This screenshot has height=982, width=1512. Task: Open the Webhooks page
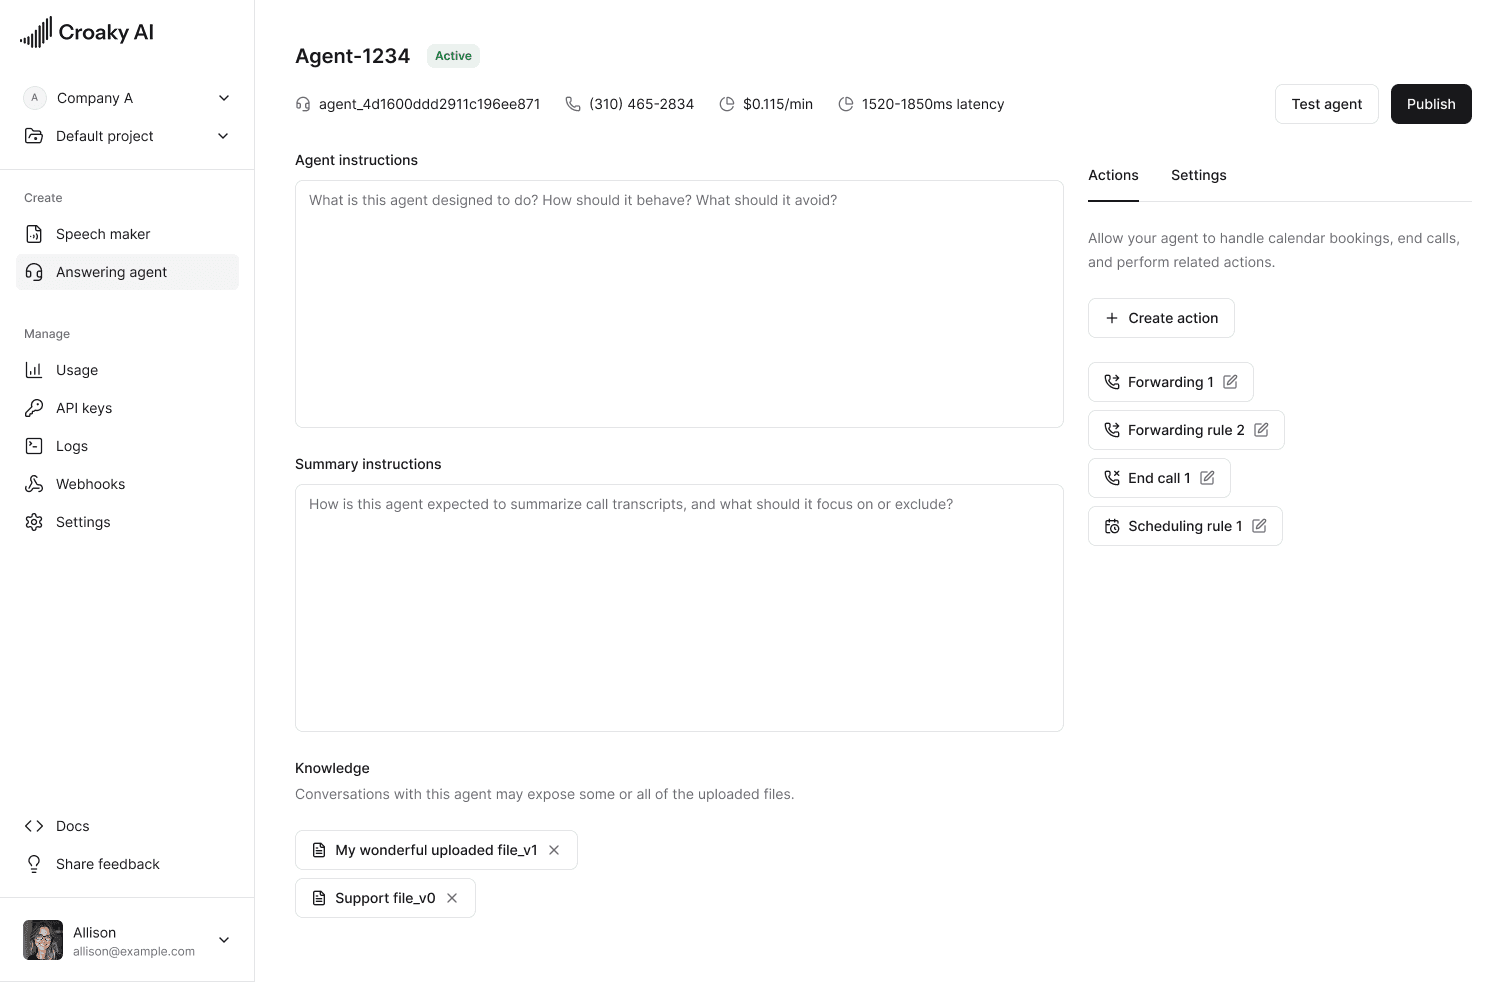[89, 483]
